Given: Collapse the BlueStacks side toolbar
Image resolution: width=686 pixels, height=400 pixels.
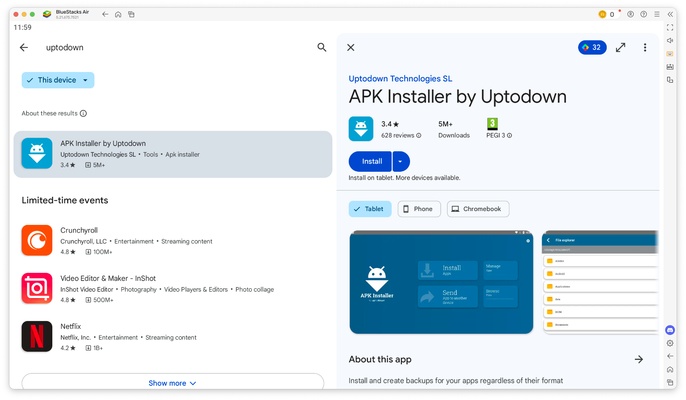Looking at the screenshot, I should [x=670, y=14].
